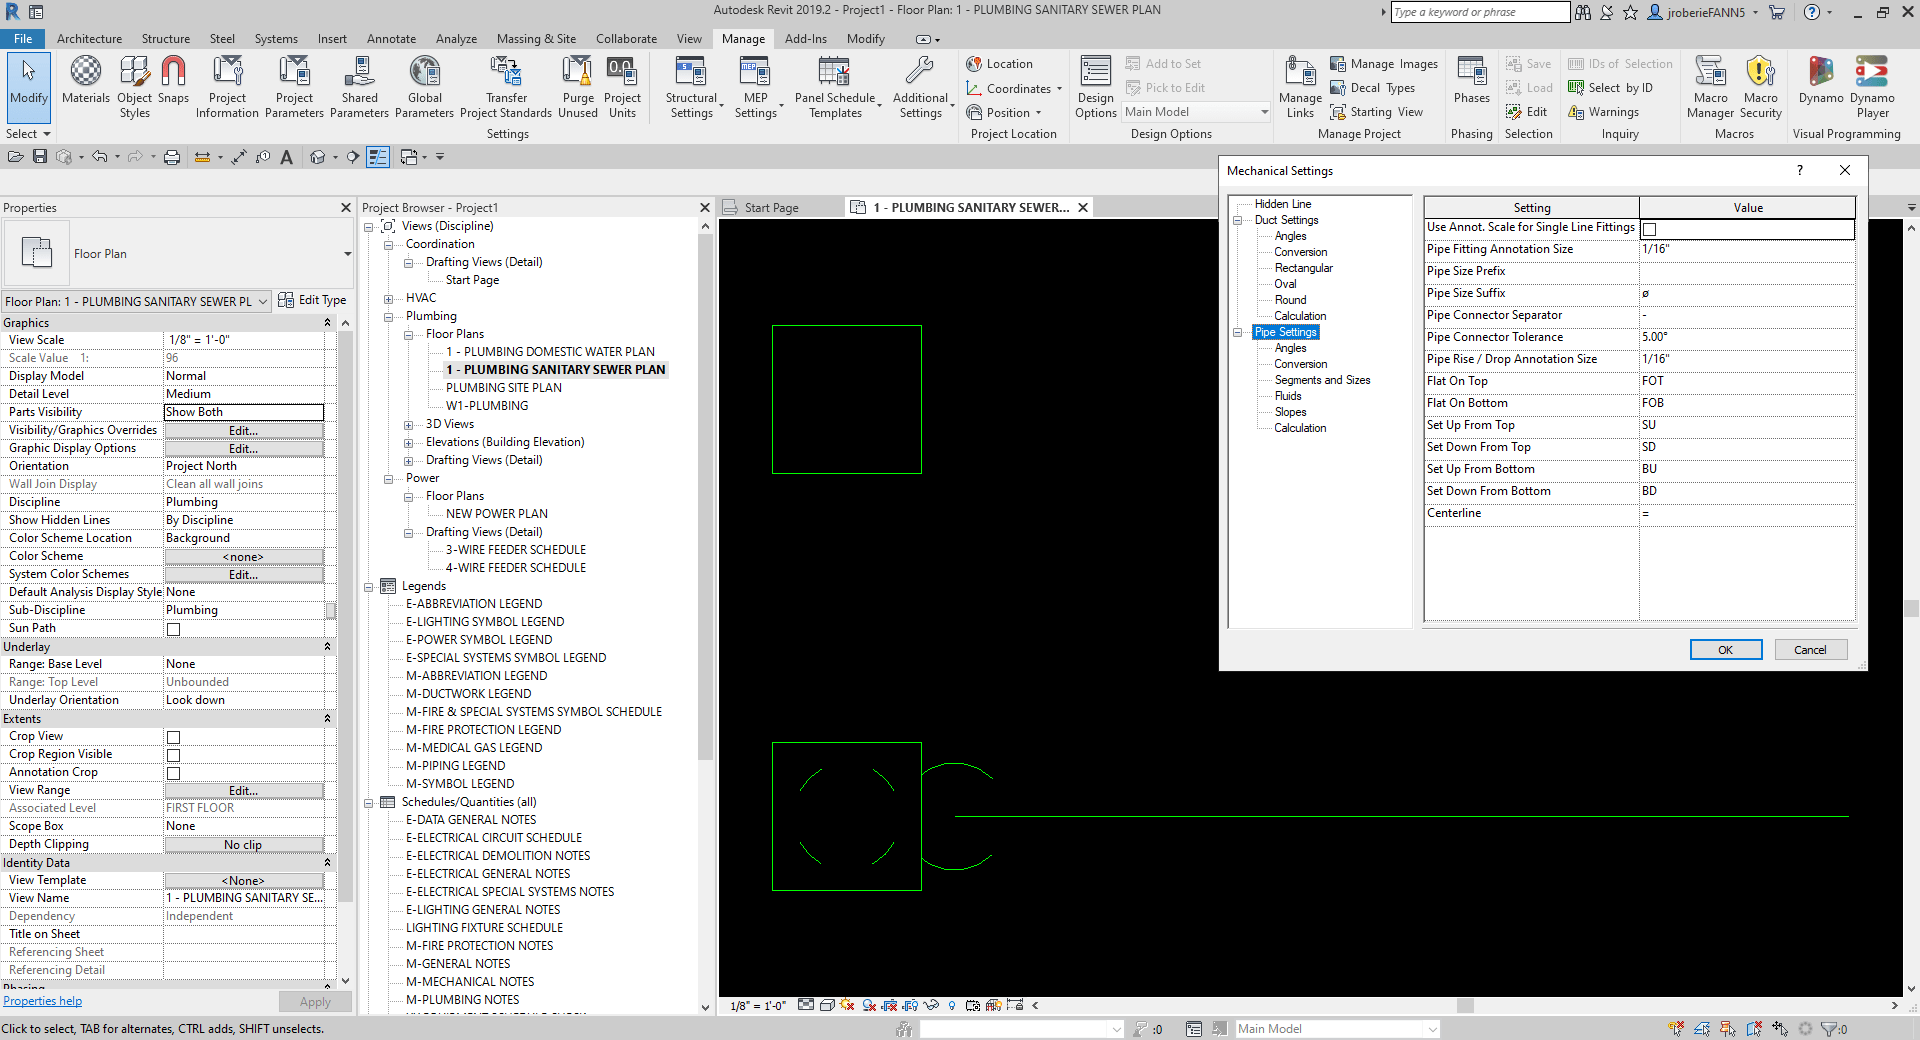The image size is (1920, 1040).
Task: Enable Use Annot. Scale for Single Line Fittings
Action: point(1648,229)
